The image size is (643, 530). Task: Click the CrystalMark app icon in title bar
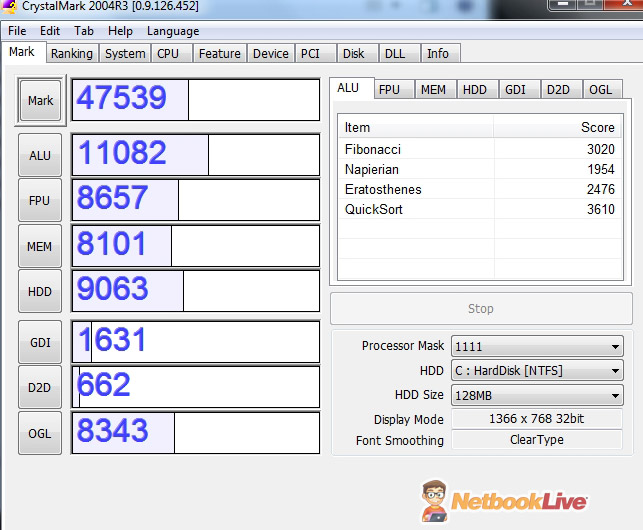click(x=9, y=7)
